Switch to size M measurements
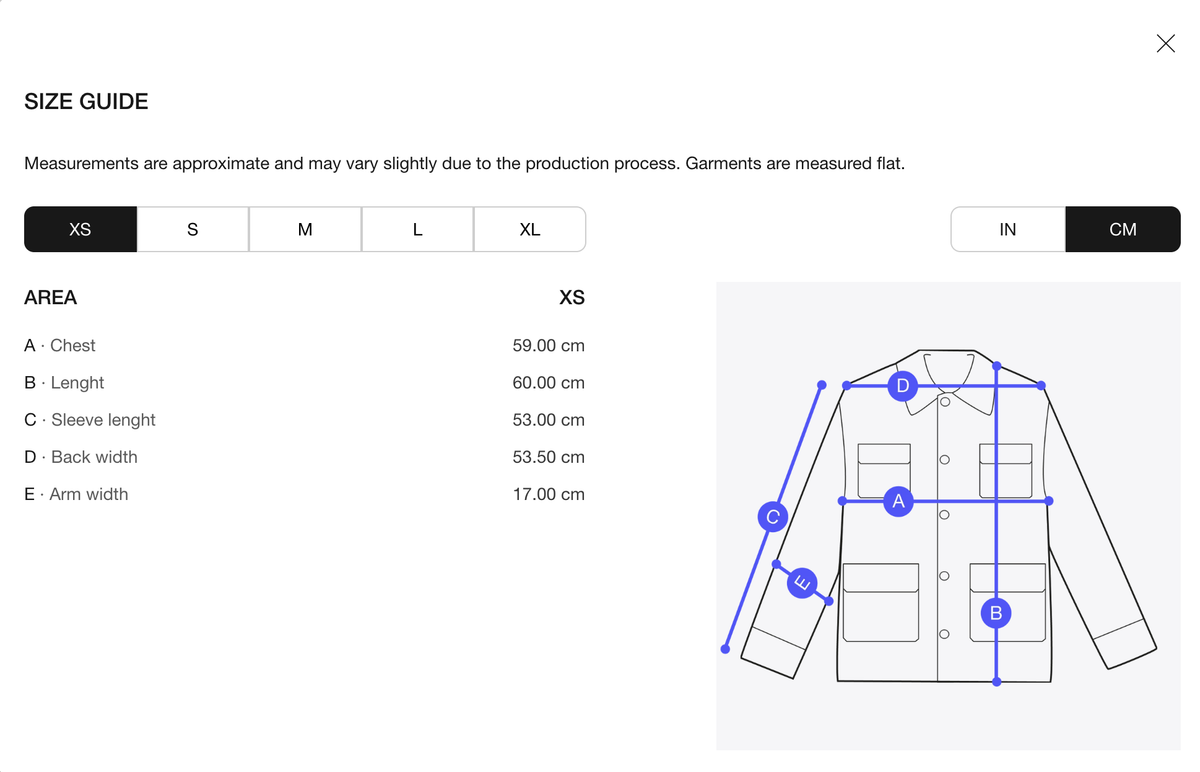 (305, 229)
